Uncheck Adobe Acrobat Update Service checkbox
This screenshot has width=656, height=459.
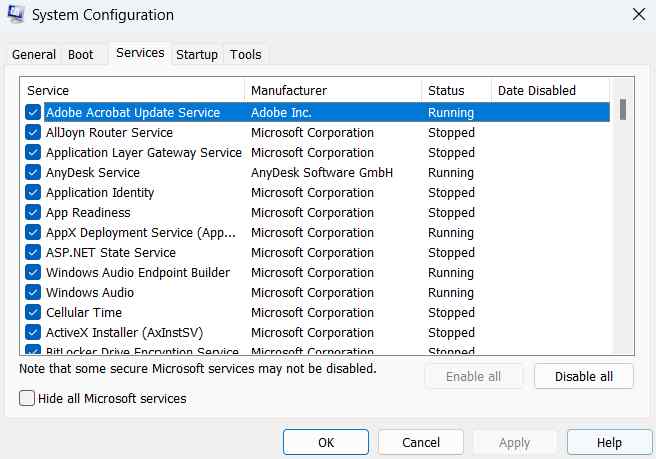coord(33,113)
